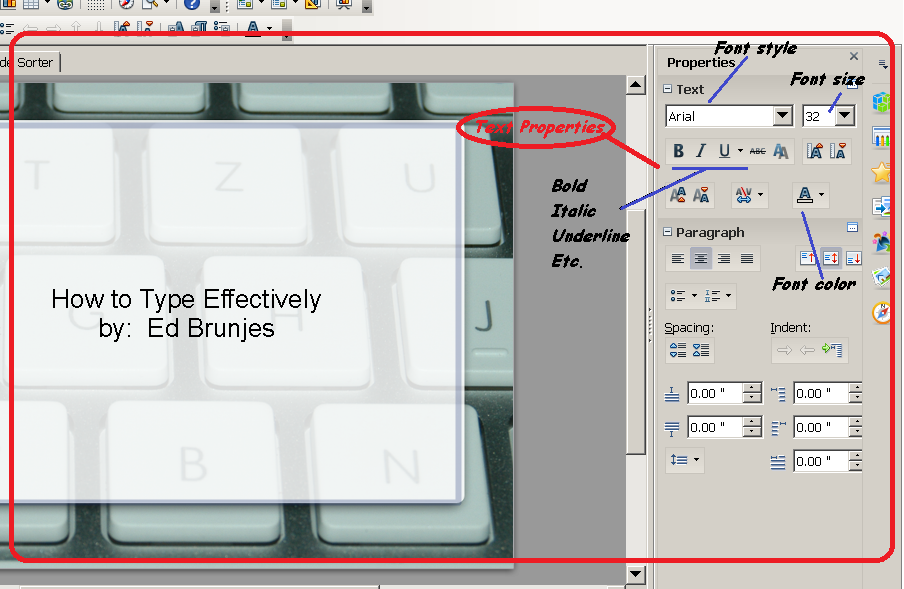Open the Navigator compass sidebar deck

(882, 313)
